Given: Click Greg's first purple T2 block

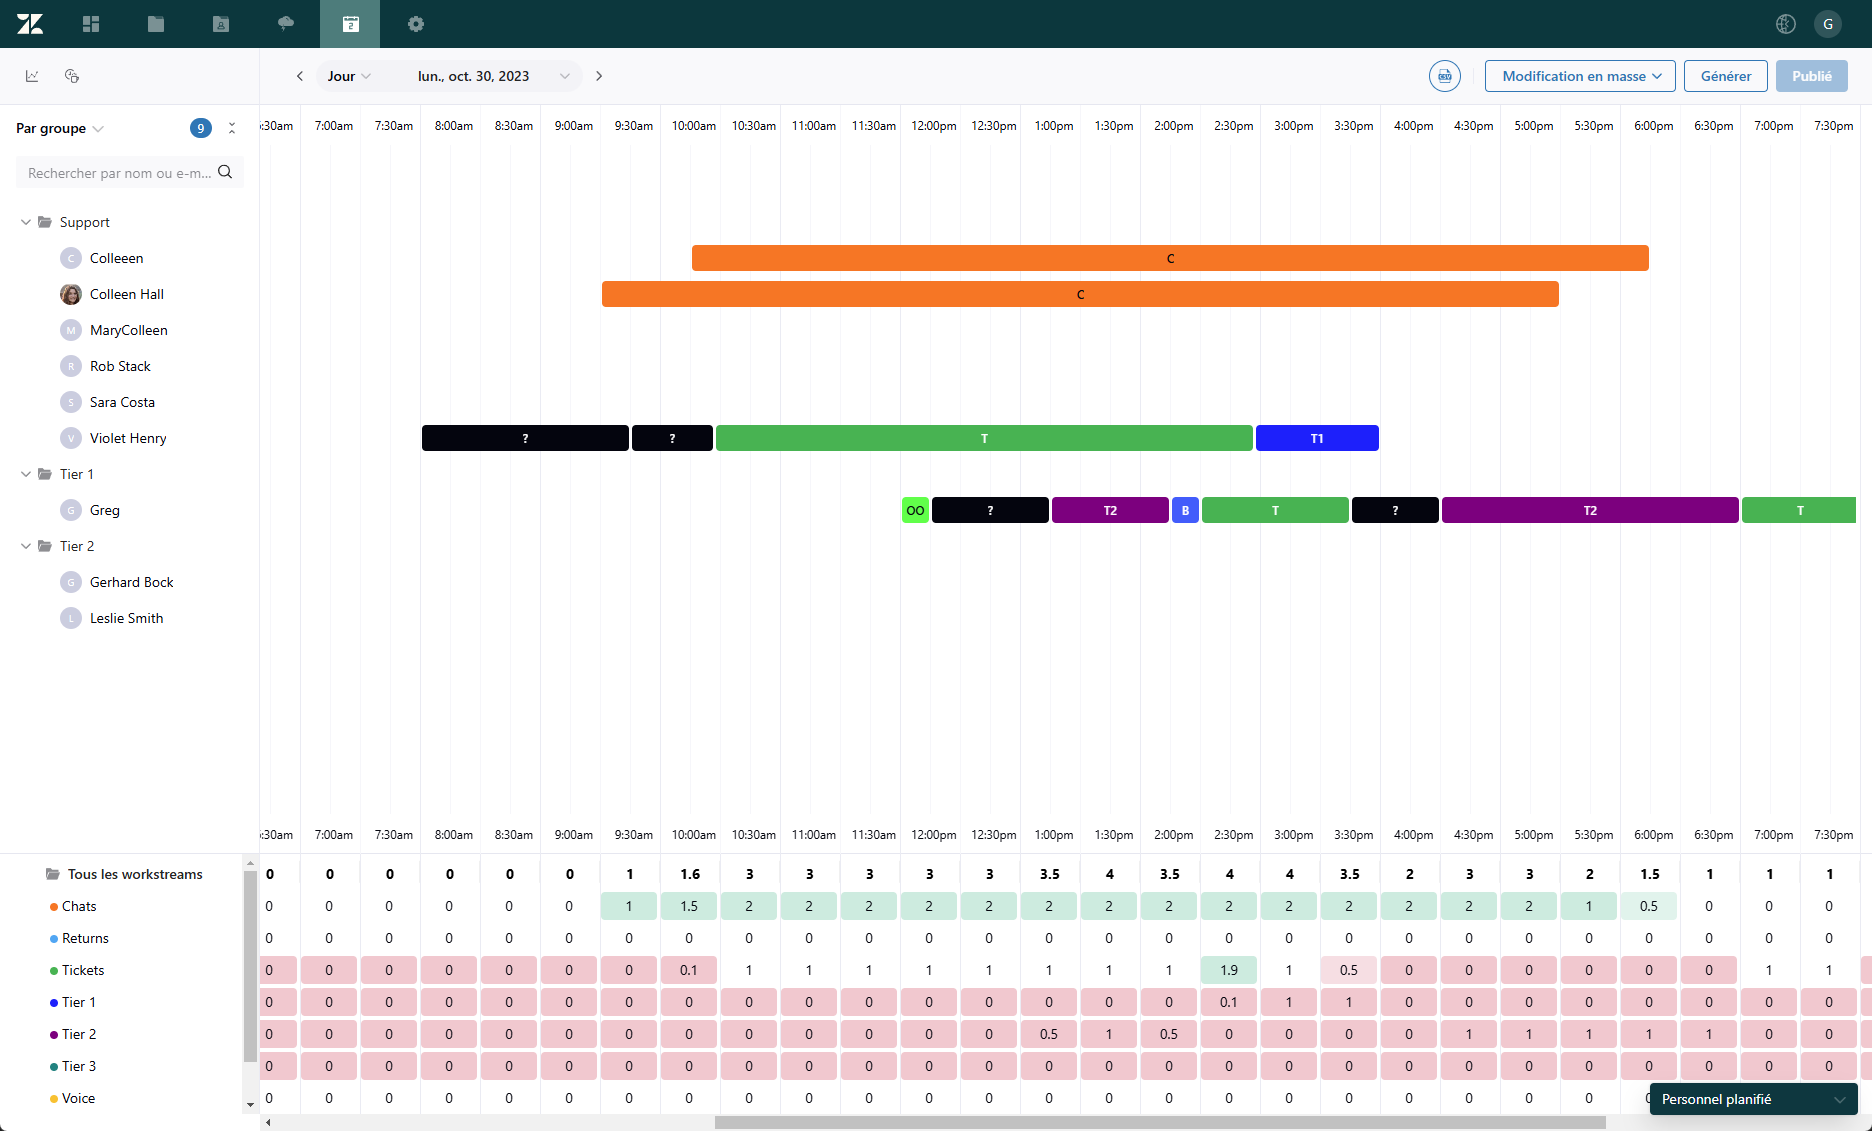Looking at the screenshot, I should (x=1110, y=510).
